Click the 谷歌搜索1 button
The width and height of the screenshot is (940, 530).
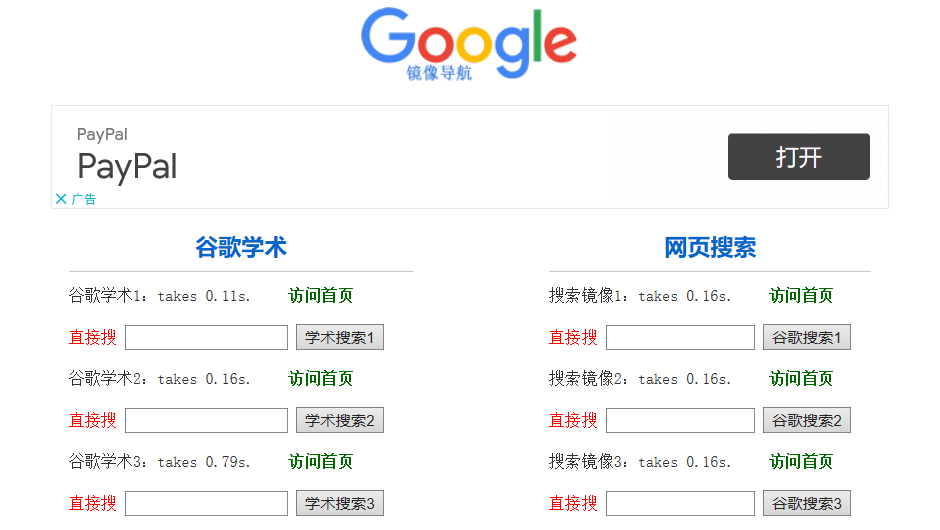pos(806,338)
